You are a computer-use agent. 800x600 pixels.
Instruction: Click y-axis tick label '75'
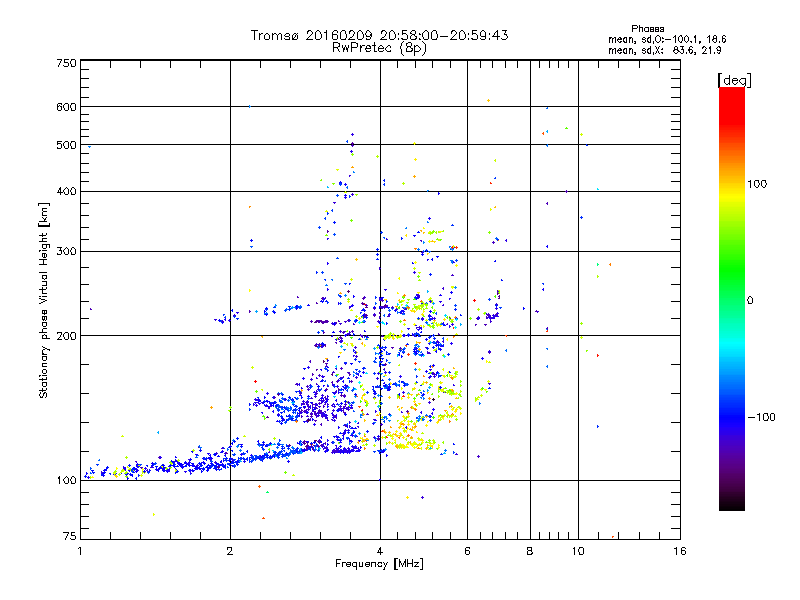pyautogui.click(x=70, y=536)
